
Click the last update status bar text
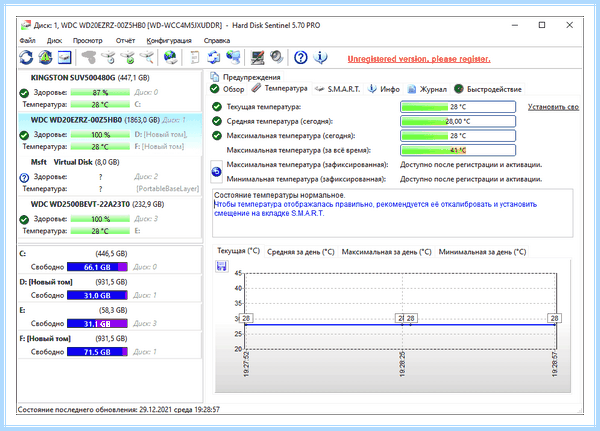tap(119, 410)
